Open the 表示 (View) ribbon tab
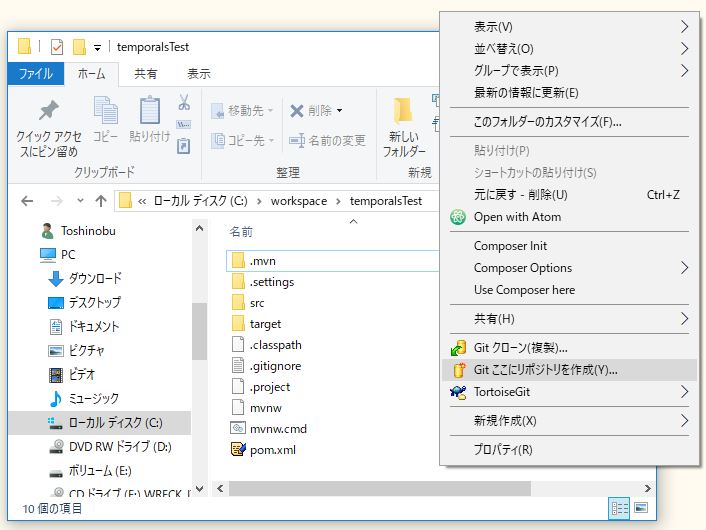Screen dimensions: 706x530 (x=199, y=74)
